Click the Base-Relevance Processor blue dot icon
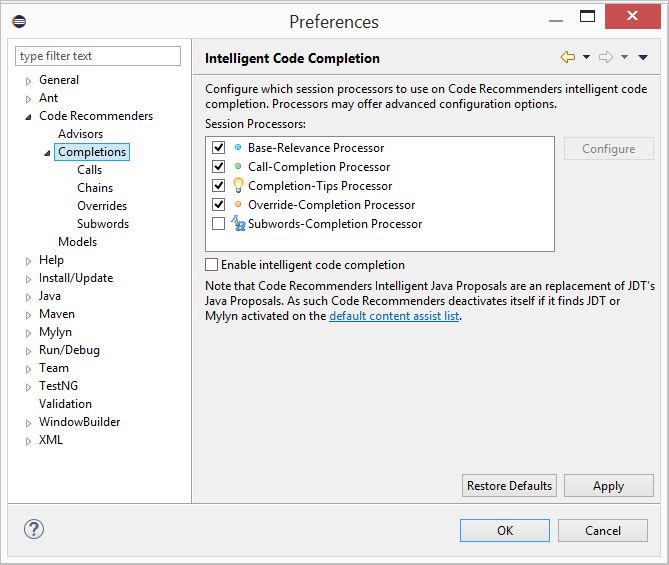Screen dimensions: 669x565 click(238, 147)
